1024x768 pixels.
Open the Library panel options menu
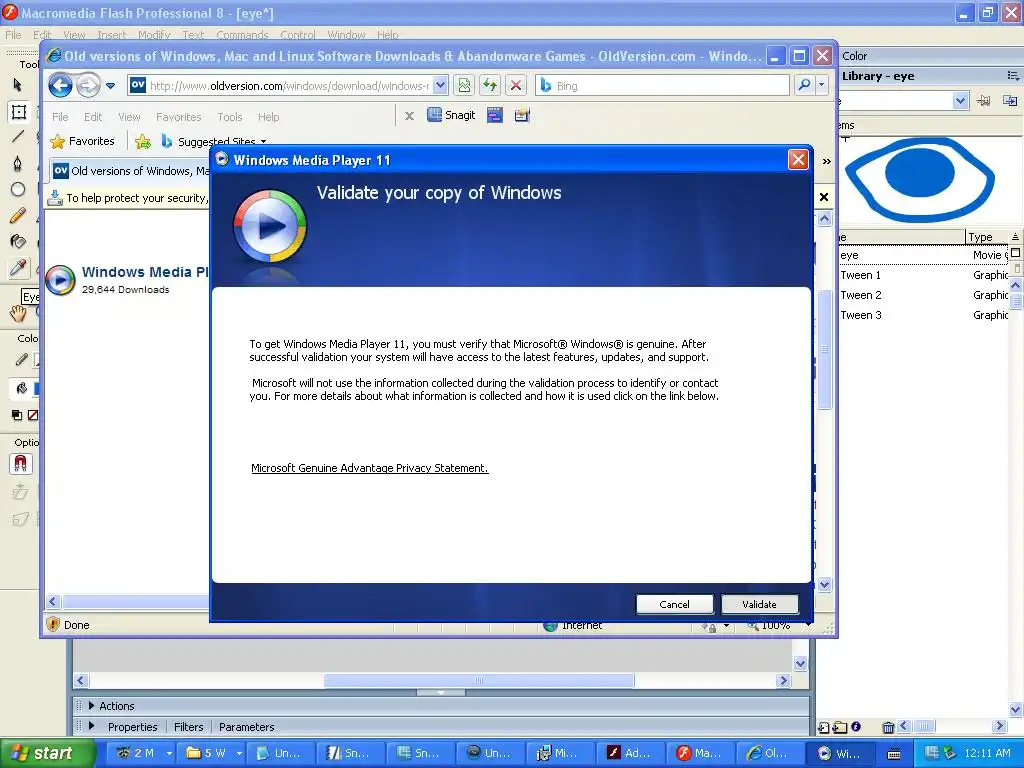tap(1013, 76)
